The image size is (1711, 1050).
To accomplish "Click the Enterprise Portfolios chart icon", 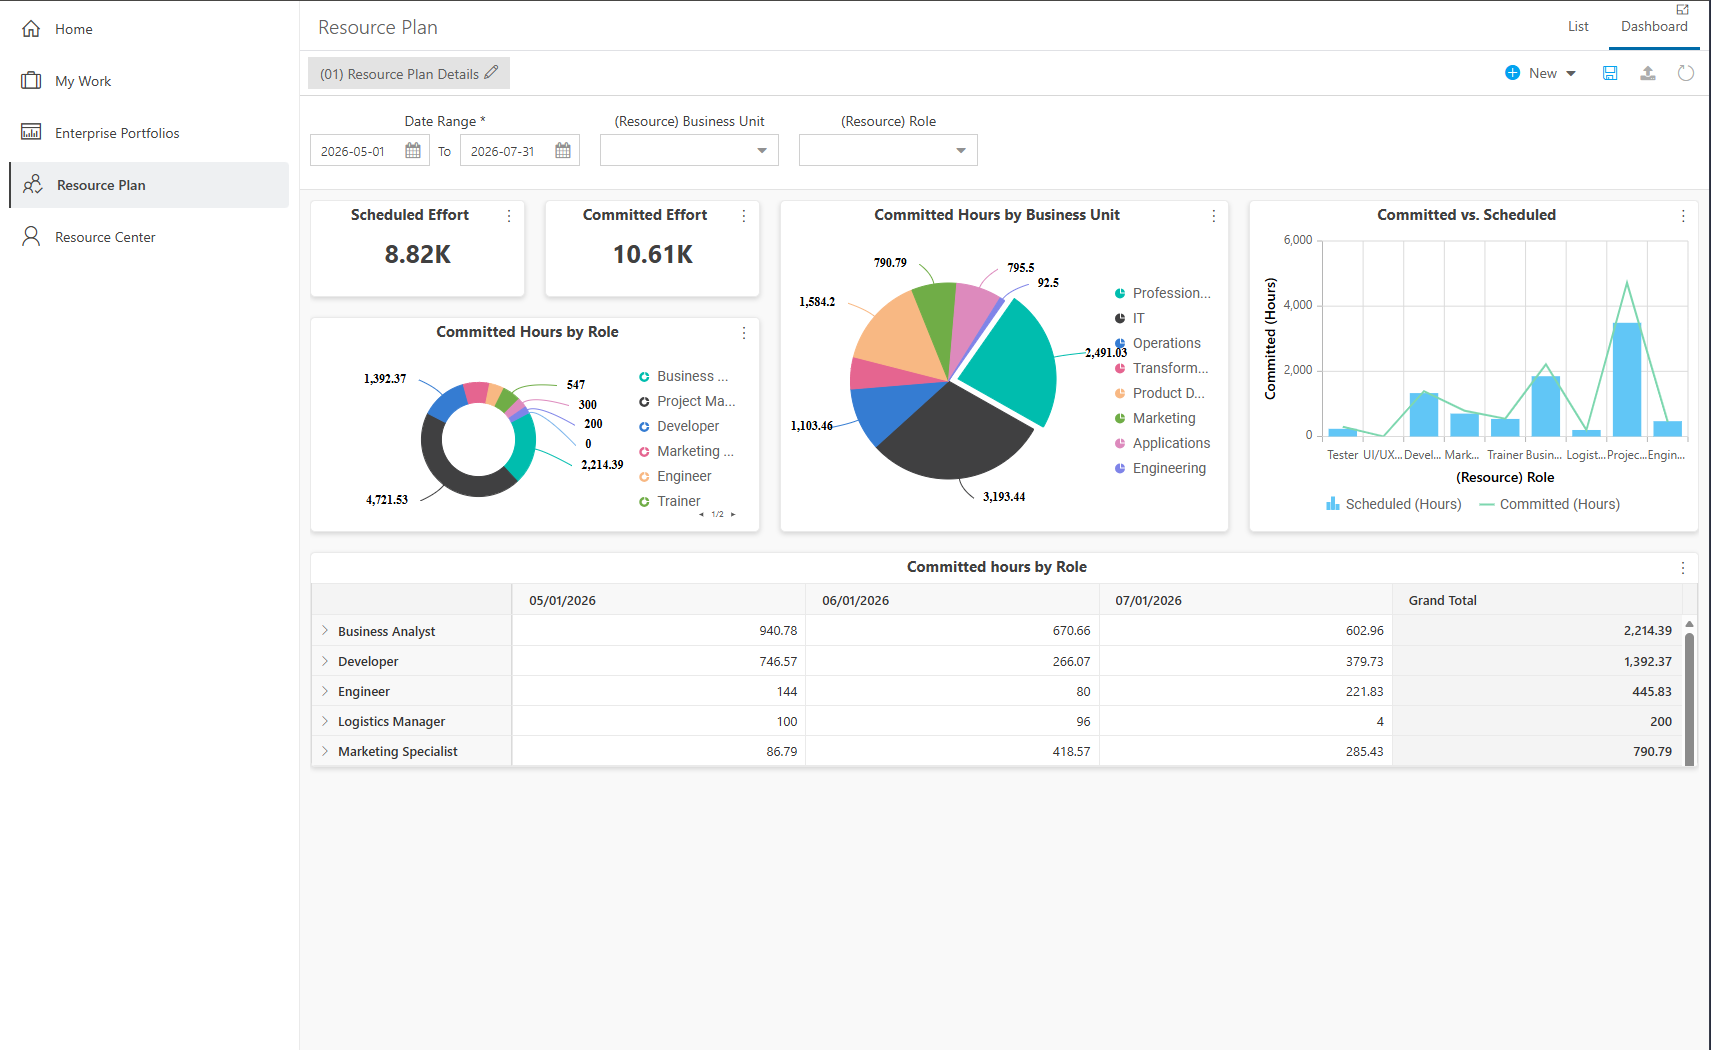I will (31, 133).
